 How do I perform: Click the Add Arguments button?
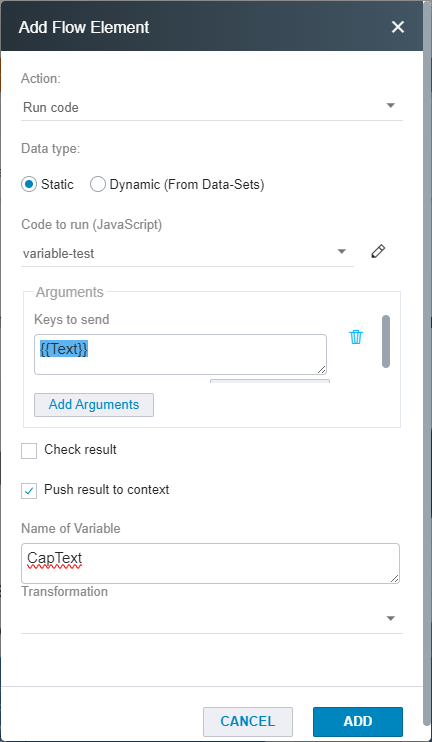click(x=94, y=405)
